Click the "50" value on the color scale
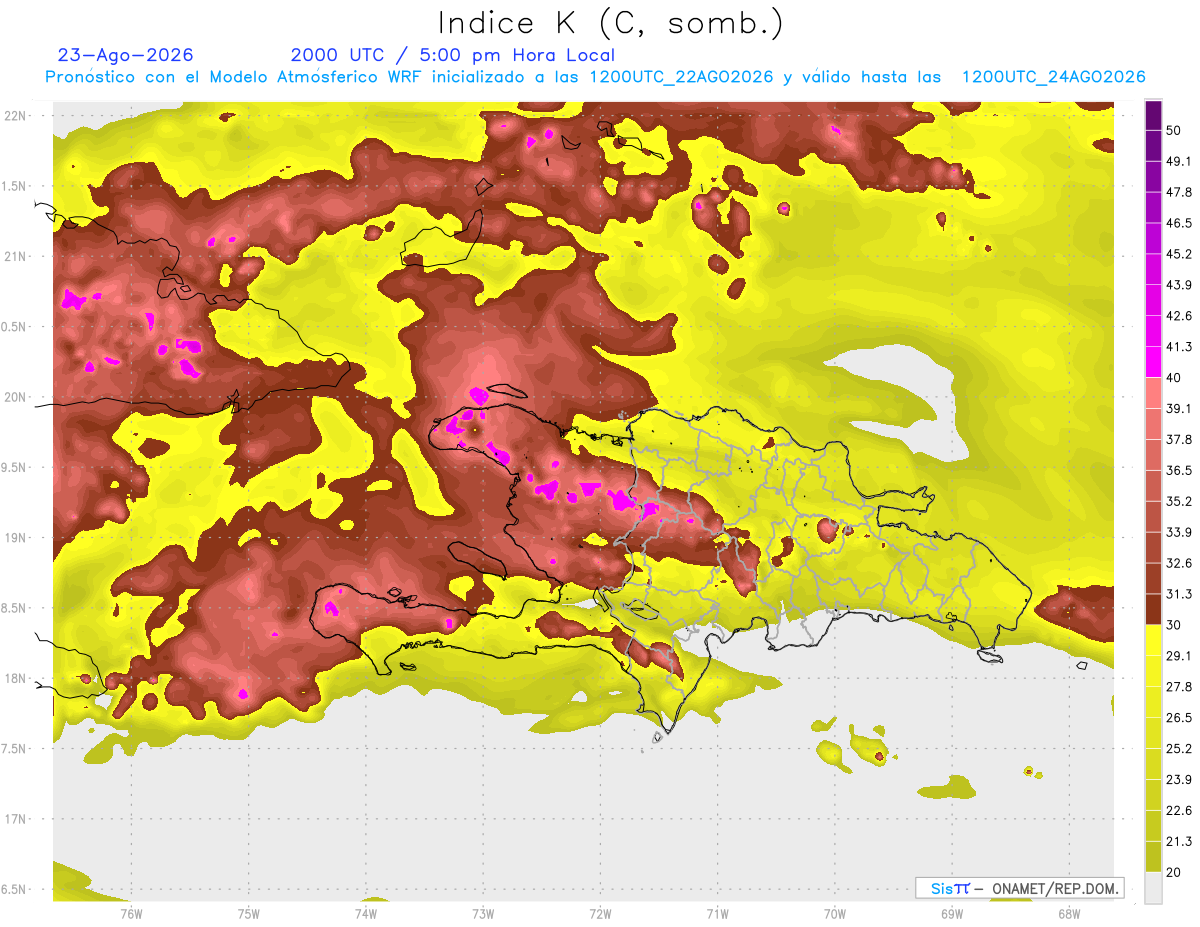 [x=1175, y=130]
